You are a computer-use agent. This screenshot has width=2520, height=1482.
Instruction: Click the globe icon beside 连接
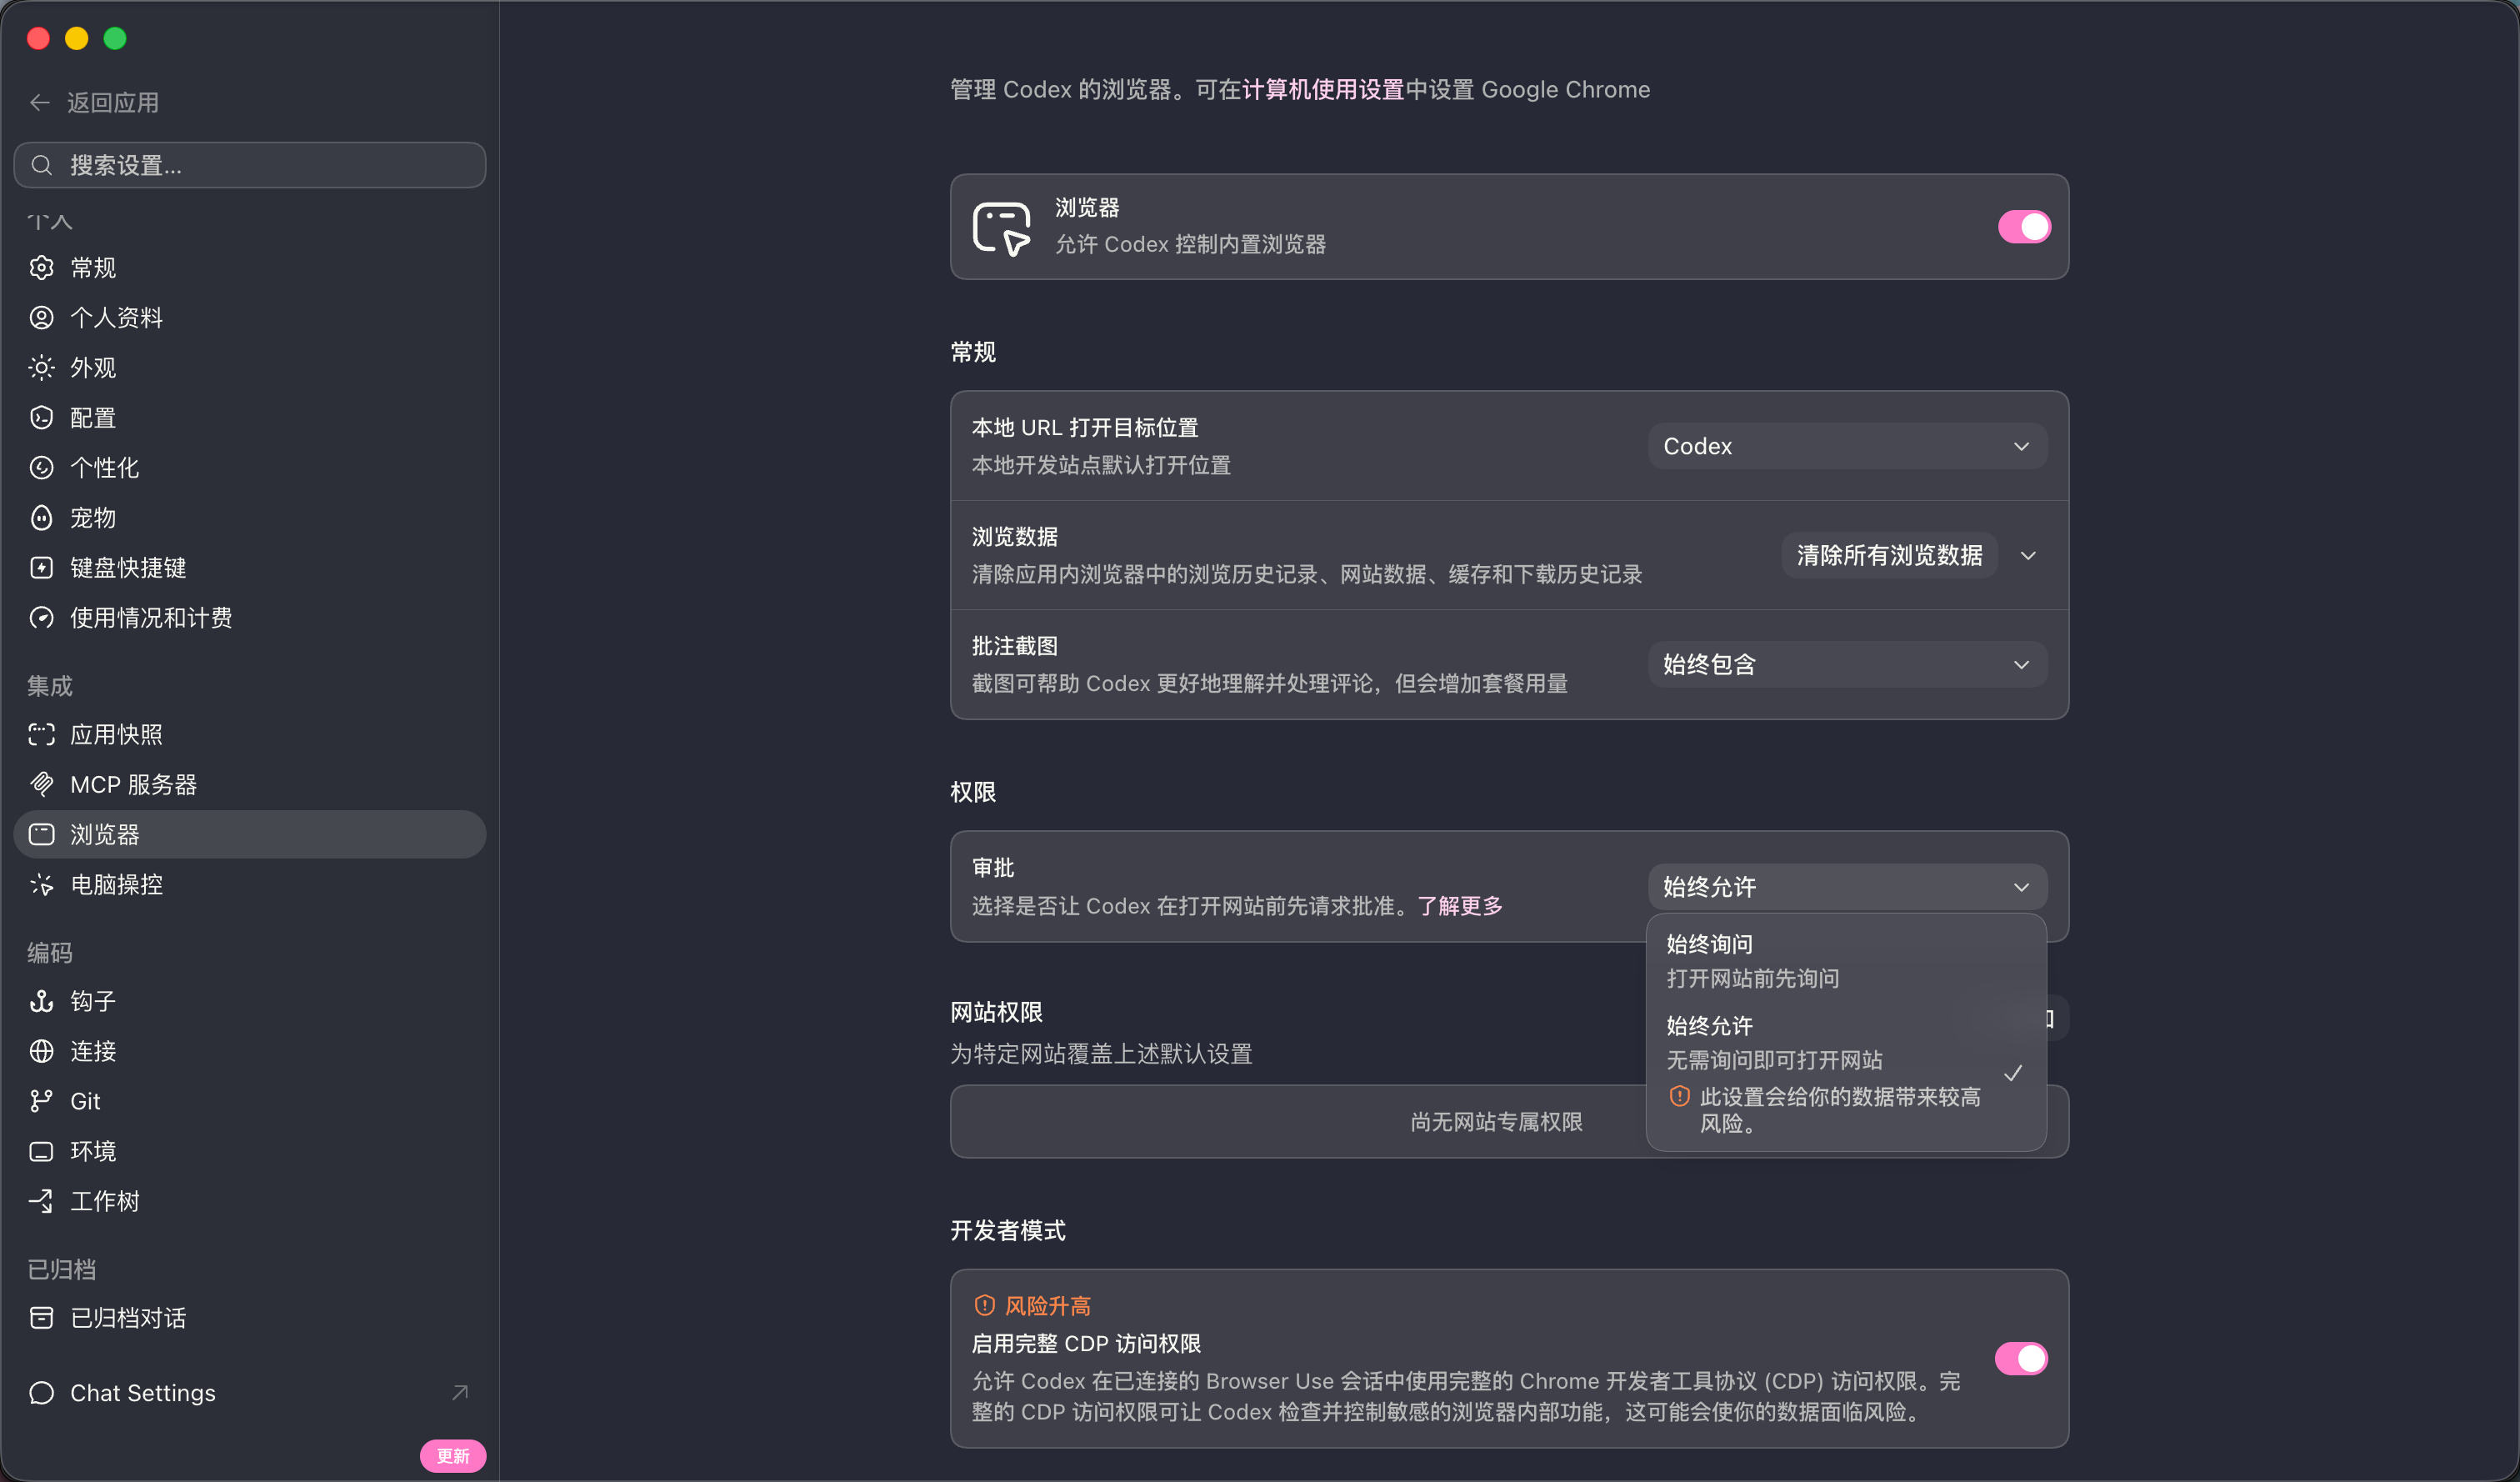[x=41, y=1051]
